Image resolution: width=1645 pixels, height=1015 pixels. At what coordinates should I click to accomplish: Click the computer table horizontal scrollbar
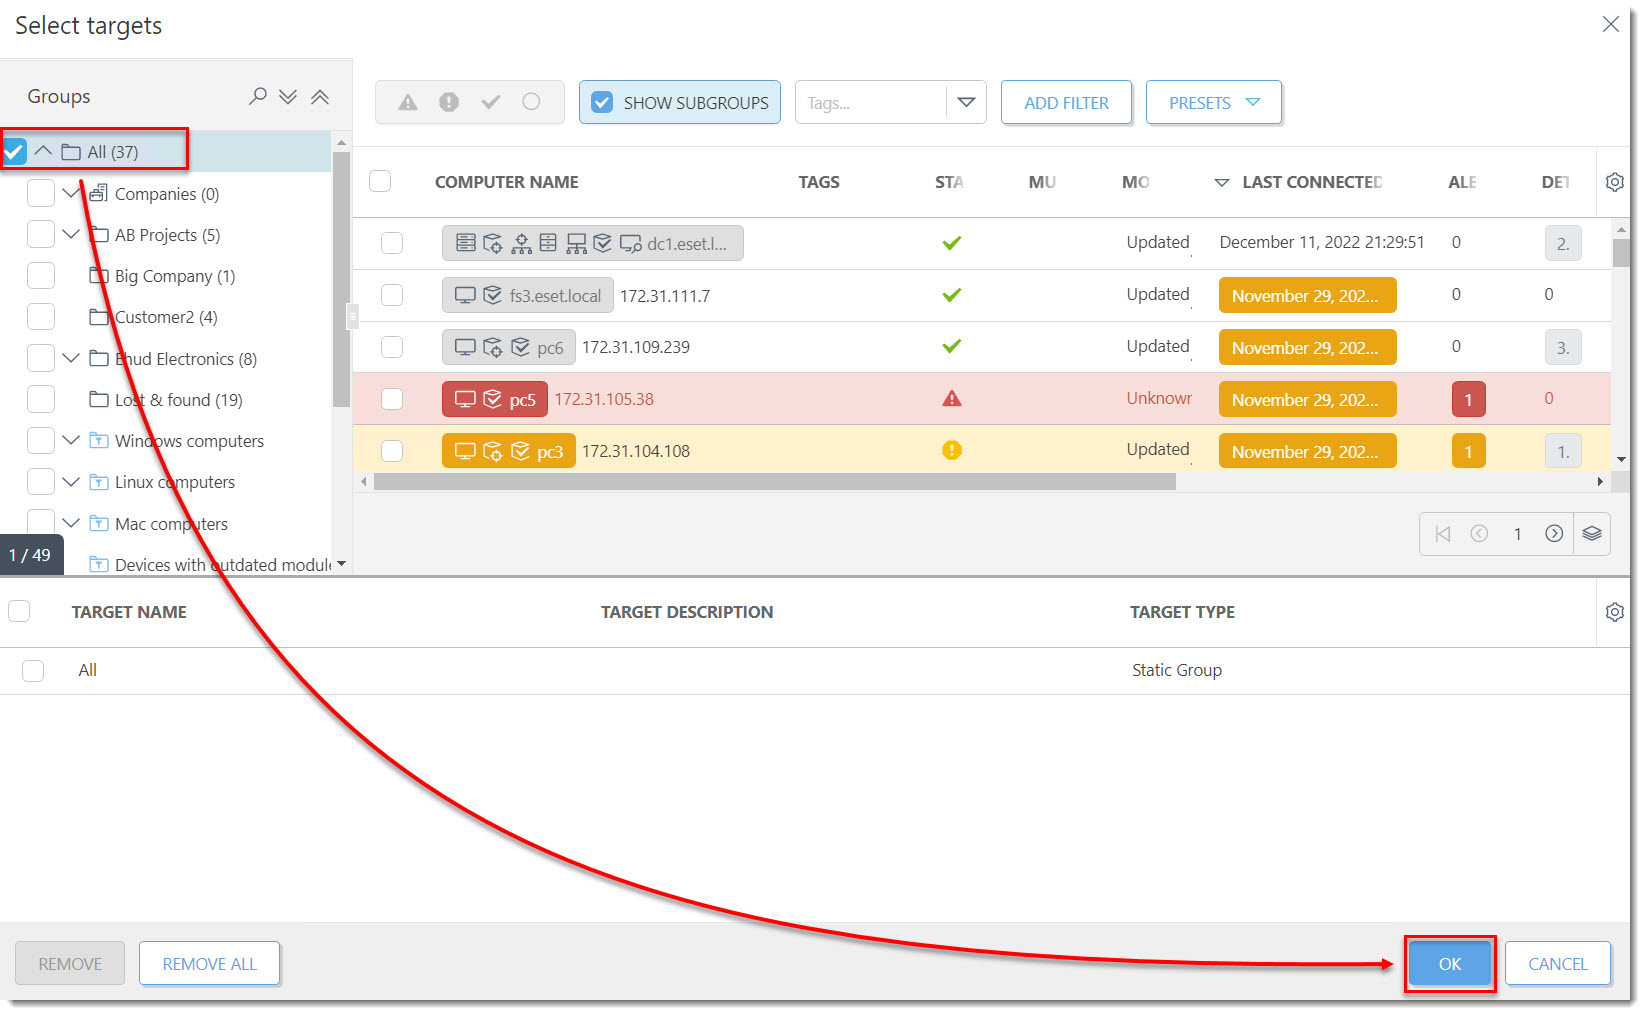(x=774, y=482)
